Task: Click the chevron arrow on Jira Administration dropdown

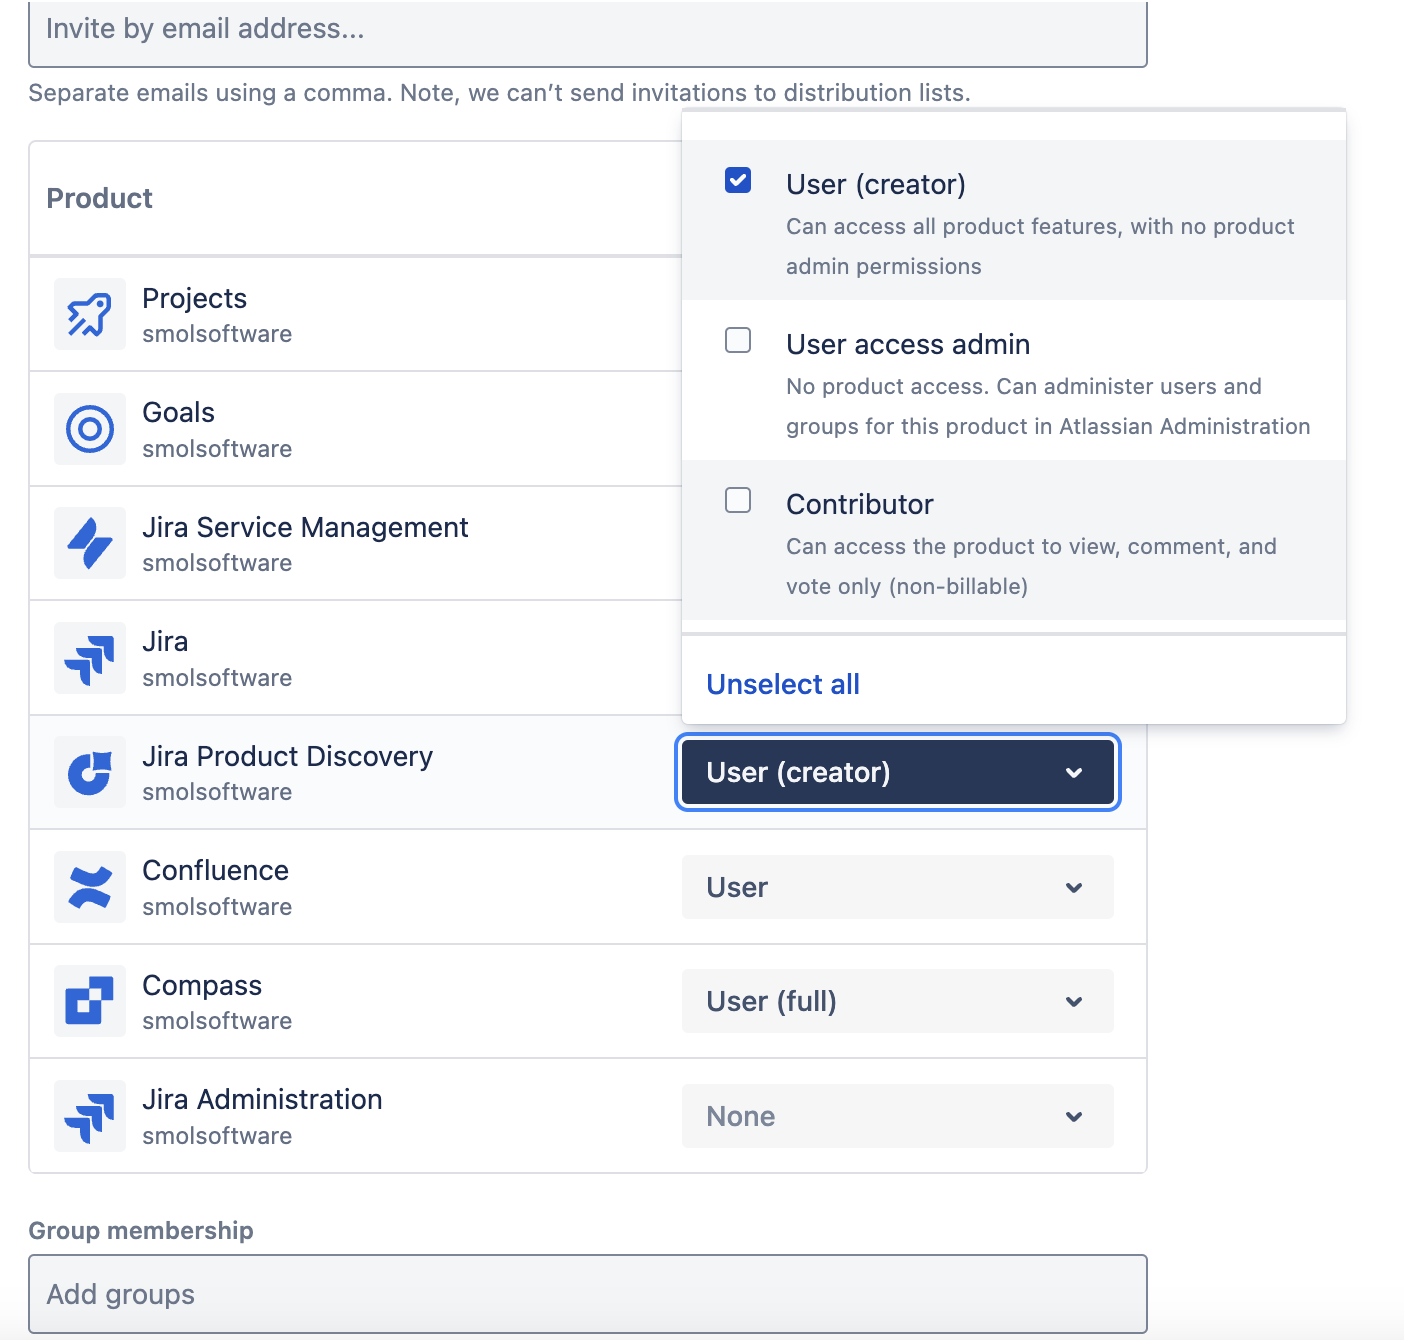Action: (1074, 1116)
